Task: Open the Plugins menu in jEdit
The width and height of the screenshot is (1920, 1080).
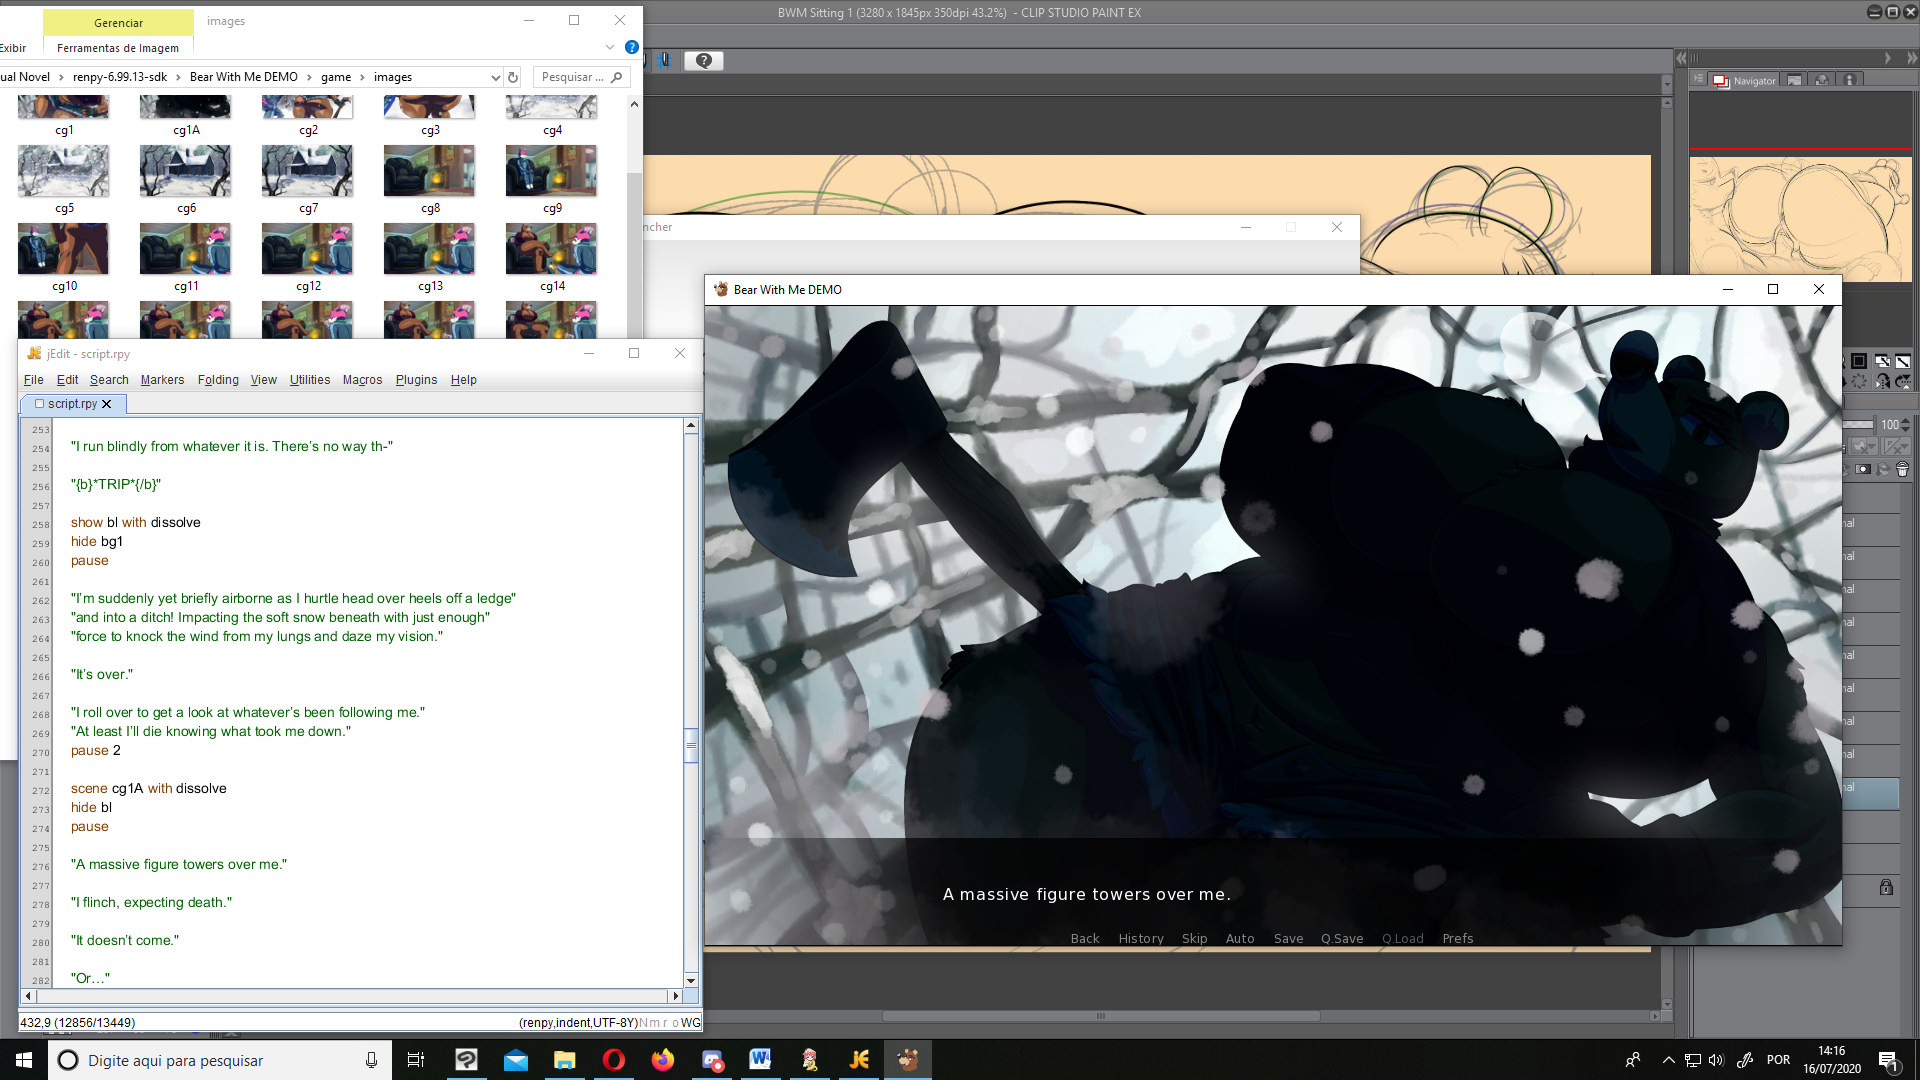Action: coord(416,380)
